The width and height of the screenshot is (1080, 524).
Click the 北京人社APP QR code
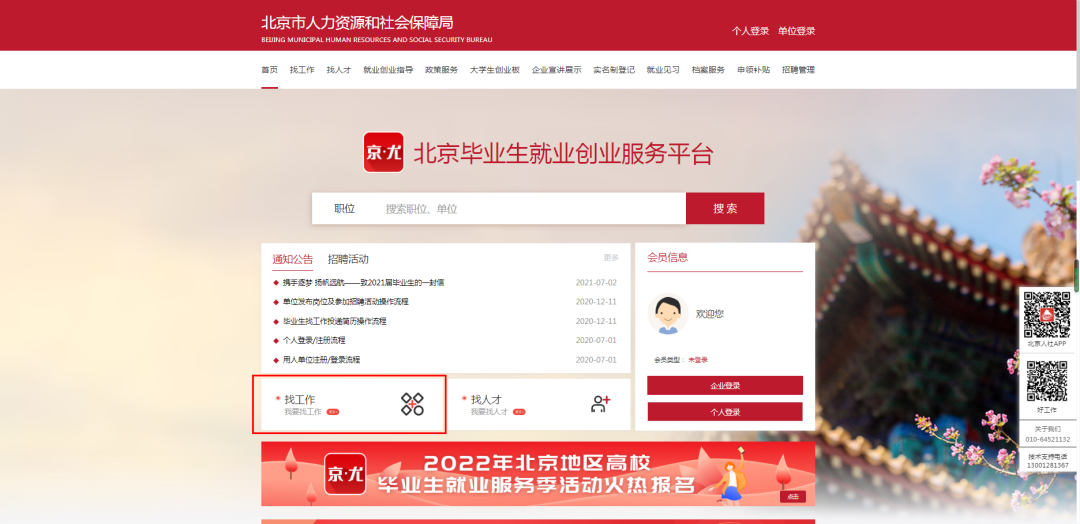tap(1046, 315)
